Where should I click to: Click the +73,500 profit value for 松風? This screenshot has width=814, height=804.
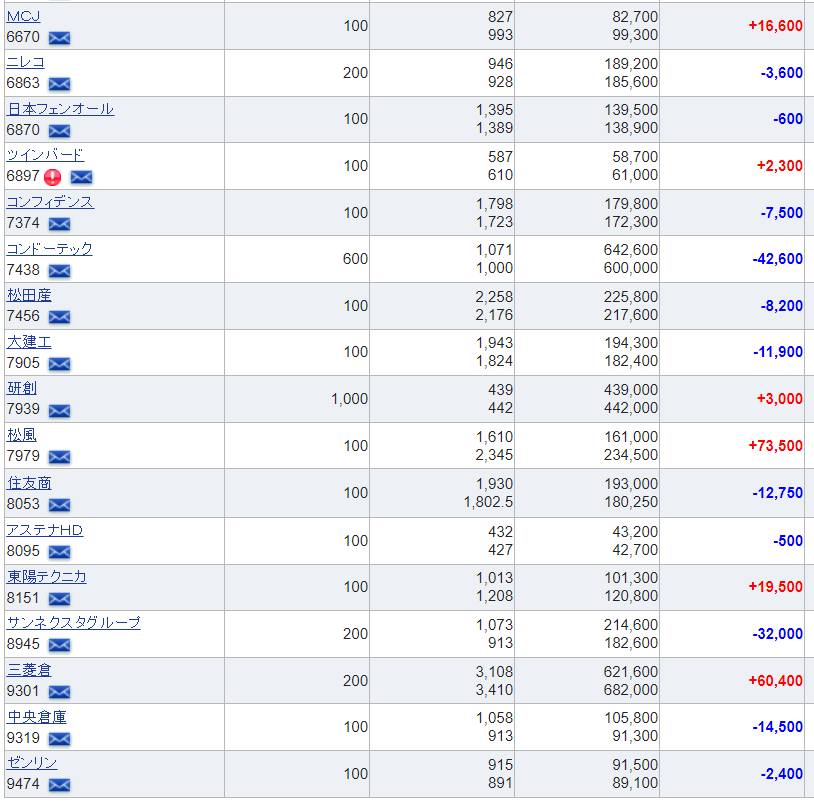(x=775, y=445)
